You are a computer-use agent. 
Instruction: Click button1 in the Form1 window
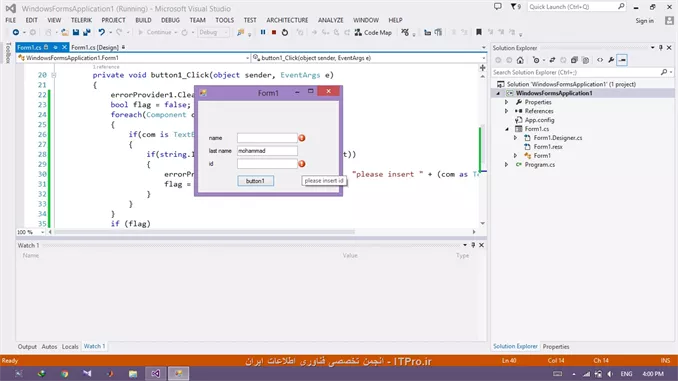255,181
